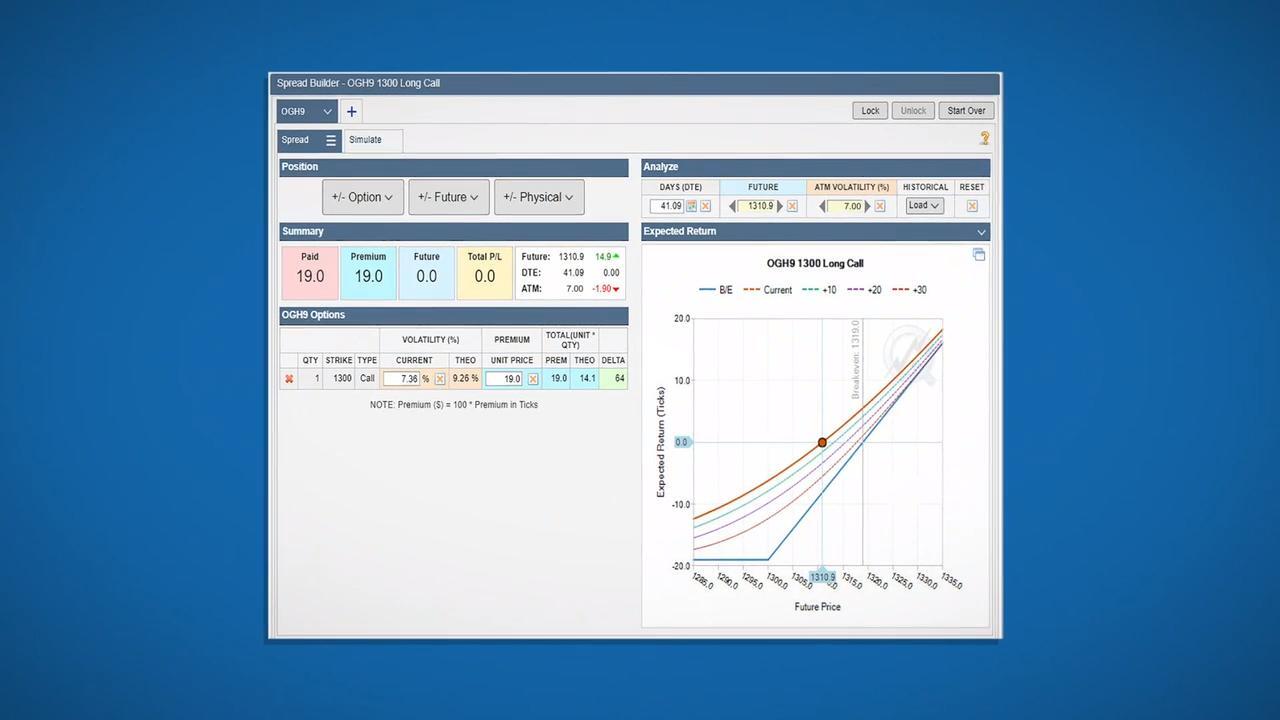Click the calendar icon next to Days (DTE)
Viewport: 1280px width, 720px height.
(691, 206)
